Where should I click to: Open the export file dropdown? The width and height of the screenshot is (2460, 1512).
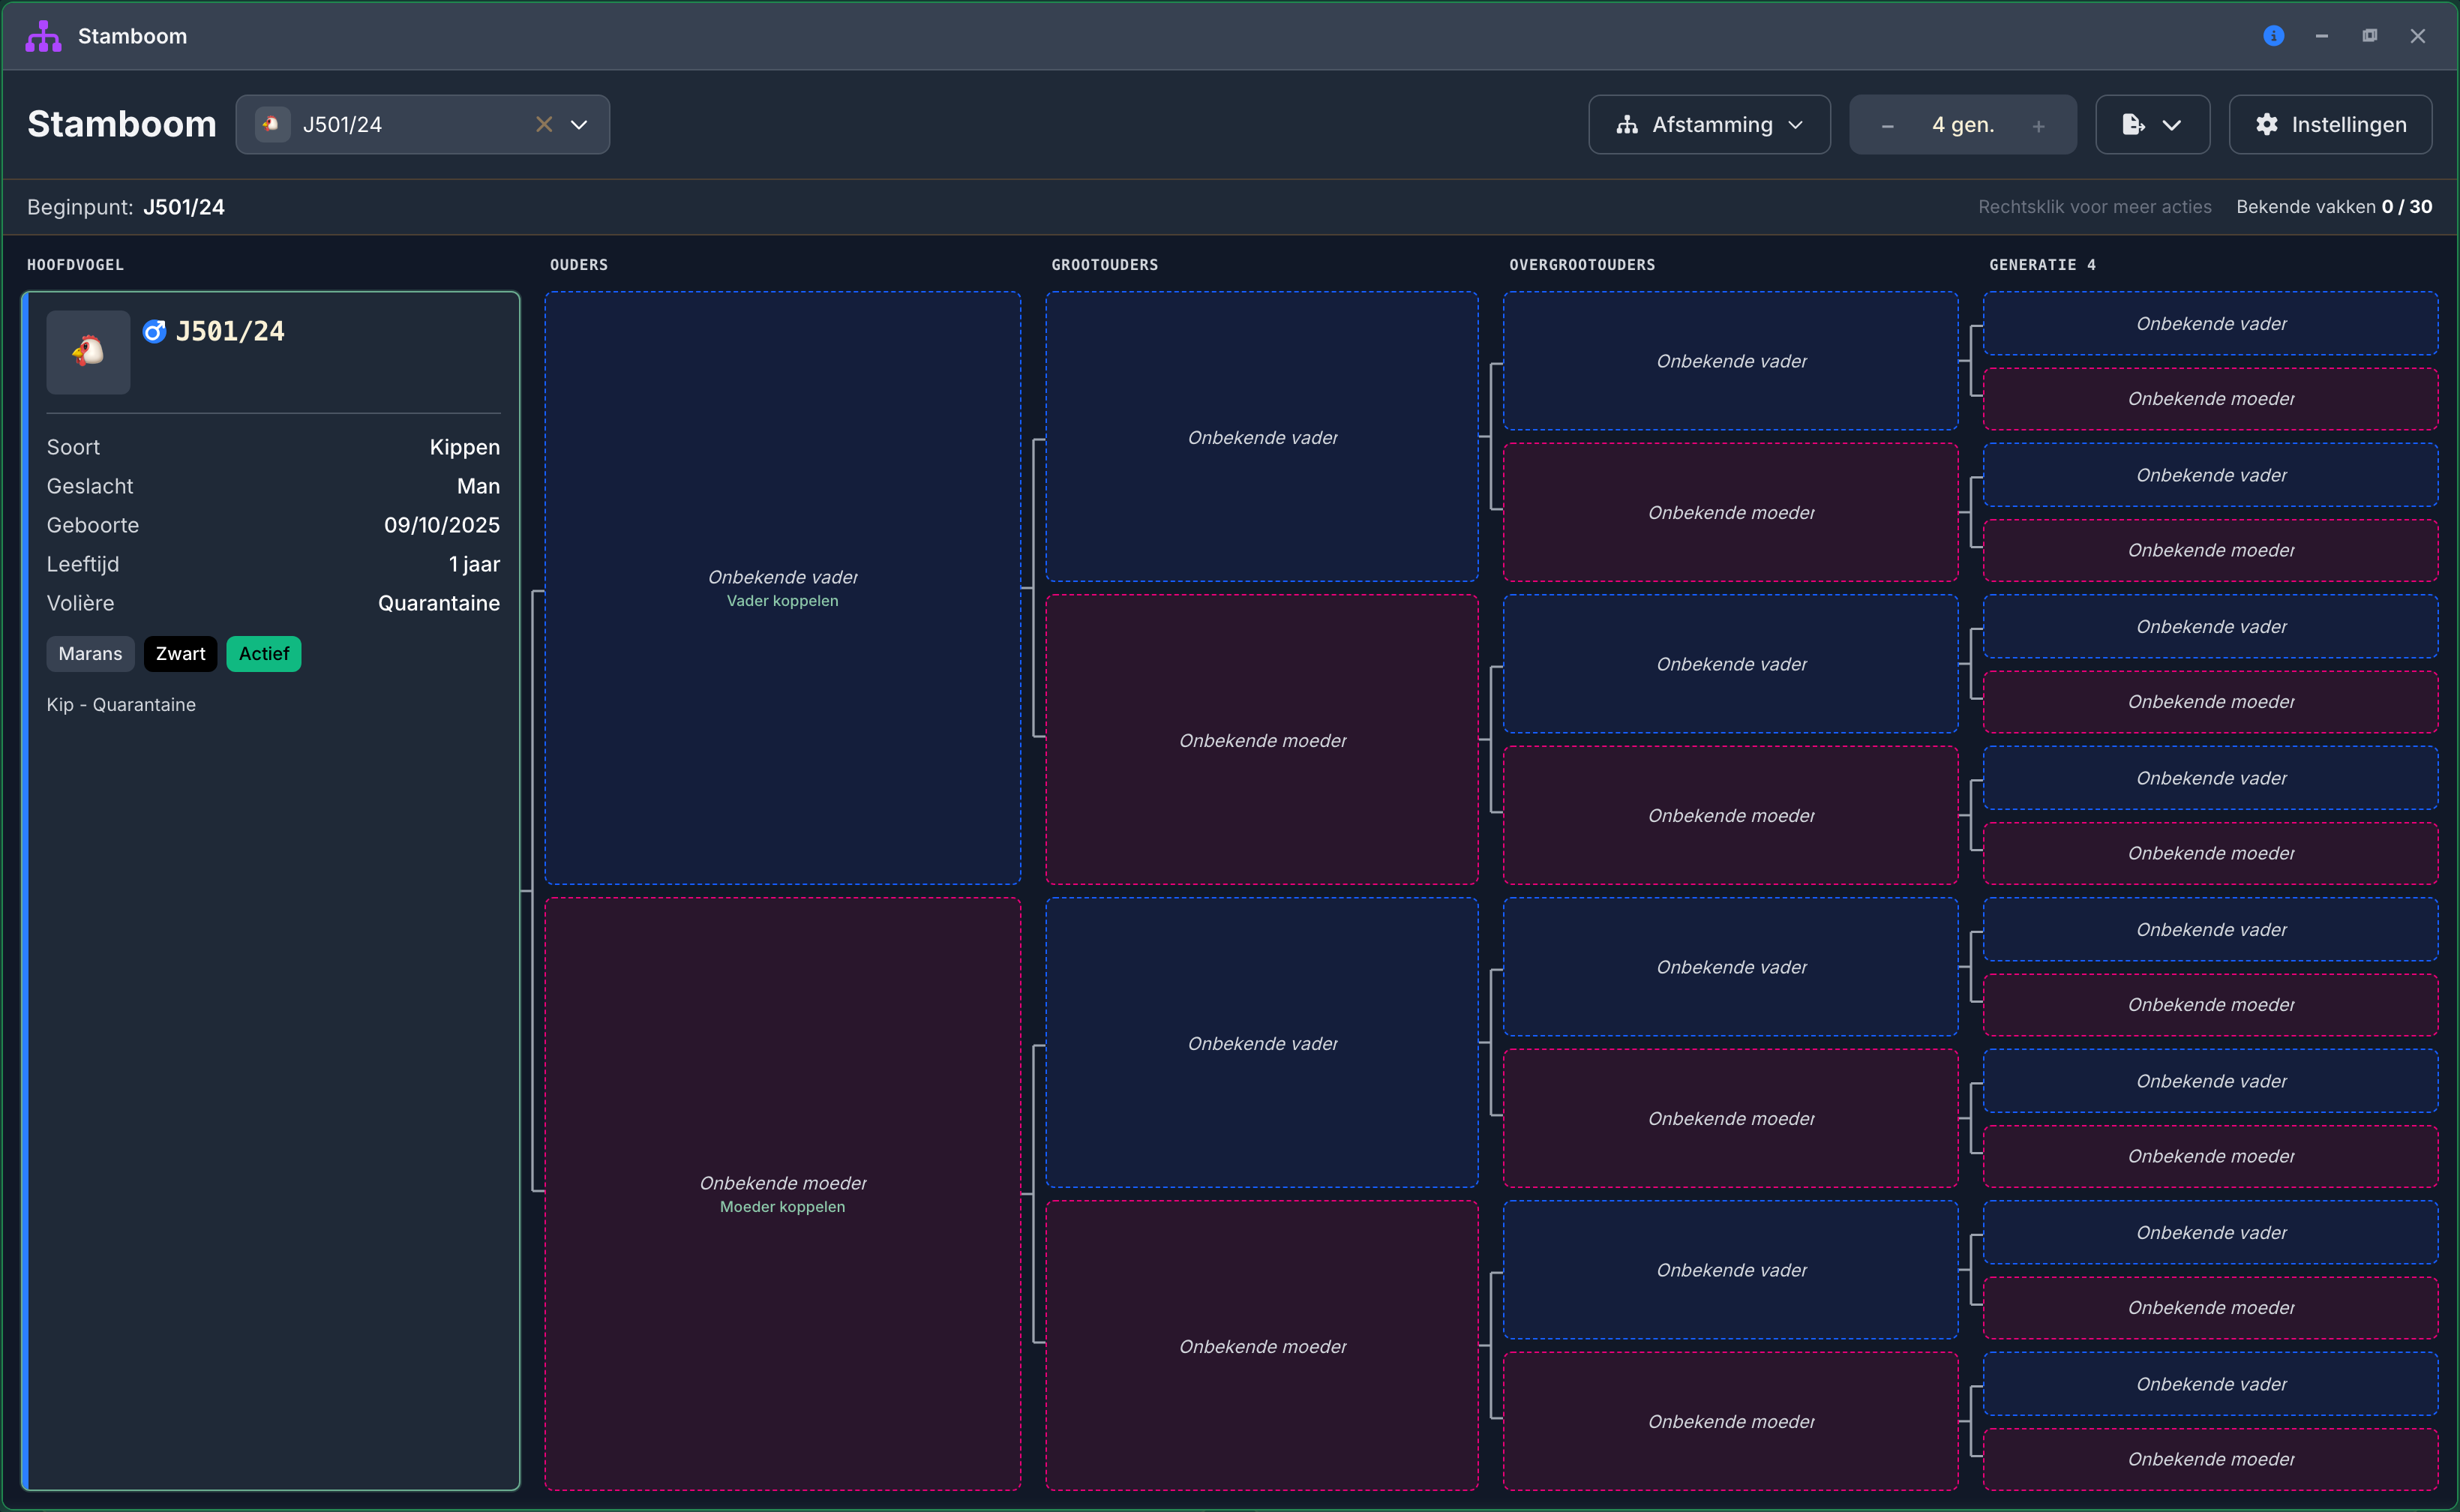coord(2152,124)
